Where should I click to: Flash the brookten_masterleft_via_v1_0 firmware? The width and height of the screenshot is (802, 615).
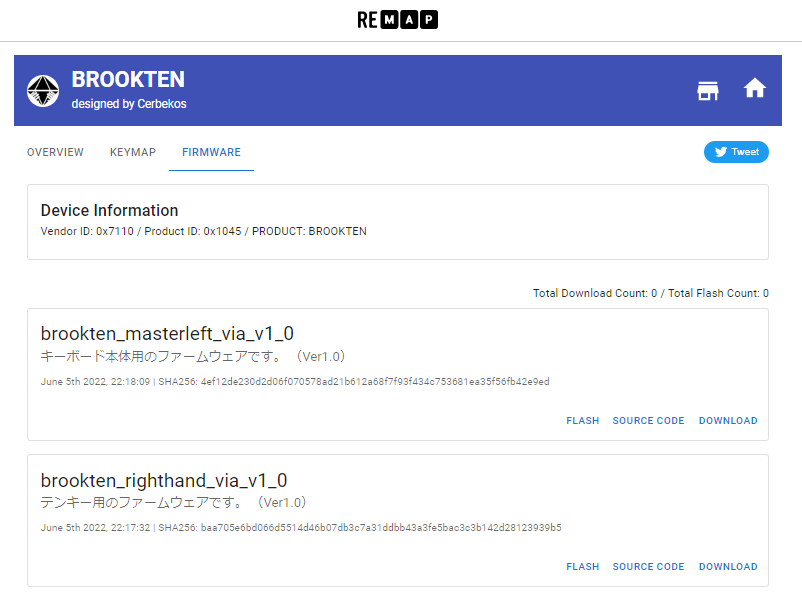click(583, 421)
